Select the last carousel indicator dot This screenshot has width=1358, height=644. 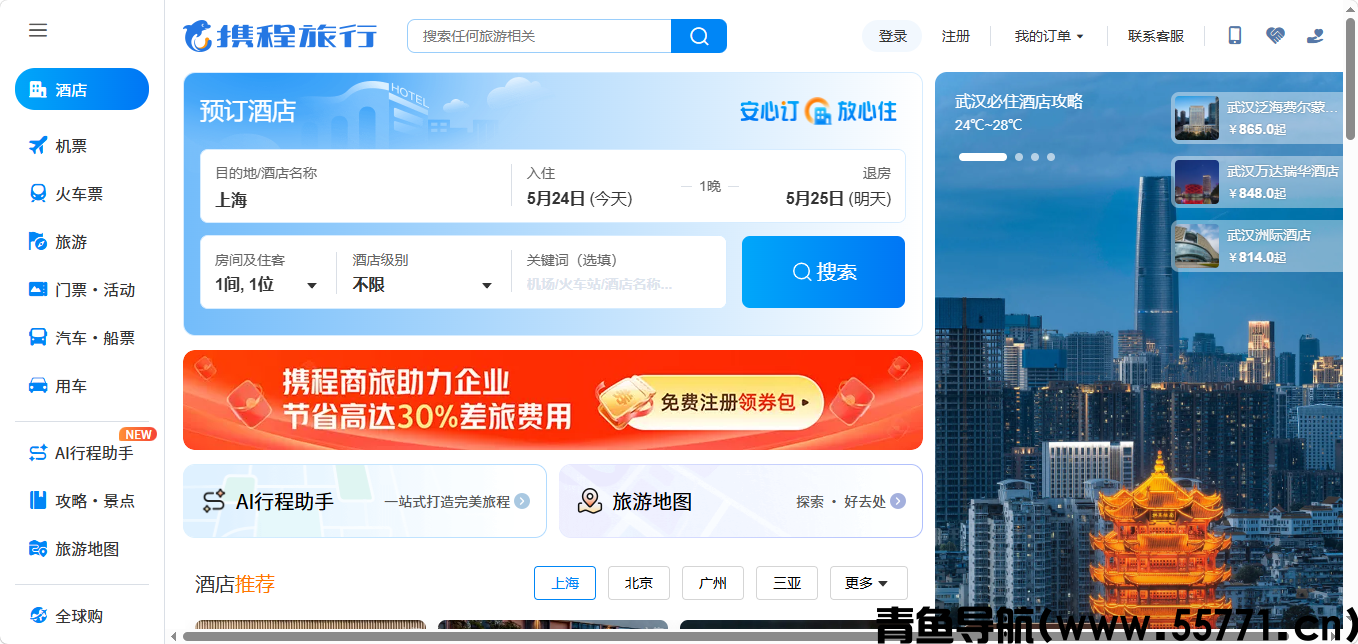click(x=1051, y=157)
